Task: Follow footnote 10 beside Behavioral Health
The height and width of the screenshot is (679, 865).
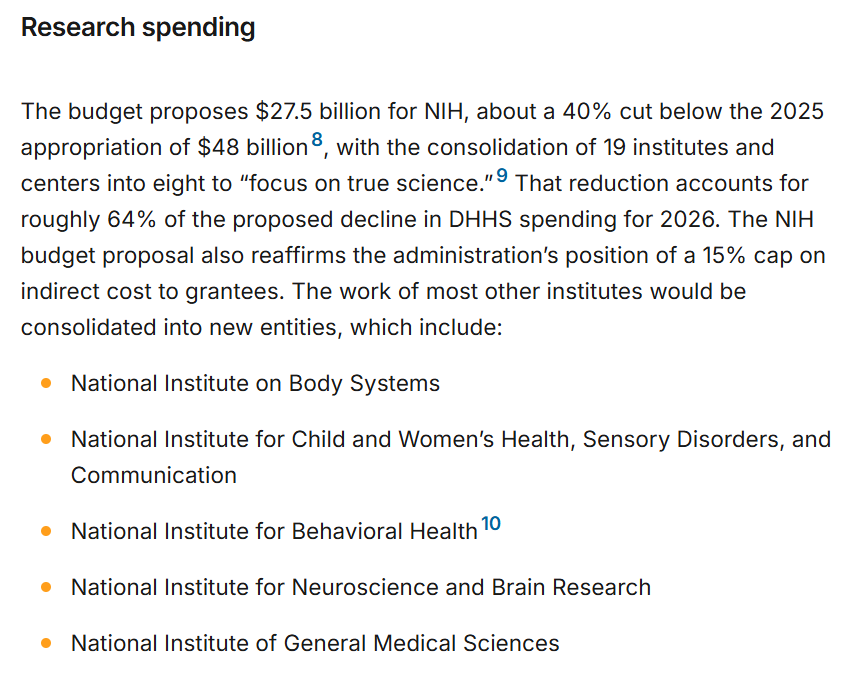Action: (x=490, y=524)
